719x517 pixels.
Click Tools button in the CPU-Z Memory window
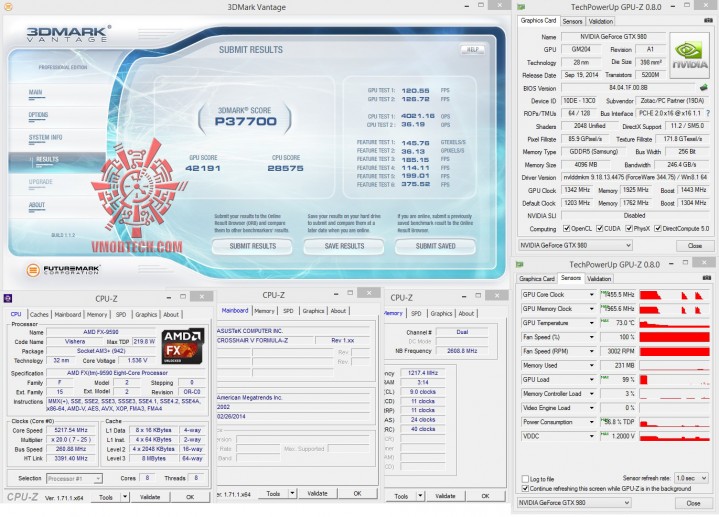coord(401,496)
